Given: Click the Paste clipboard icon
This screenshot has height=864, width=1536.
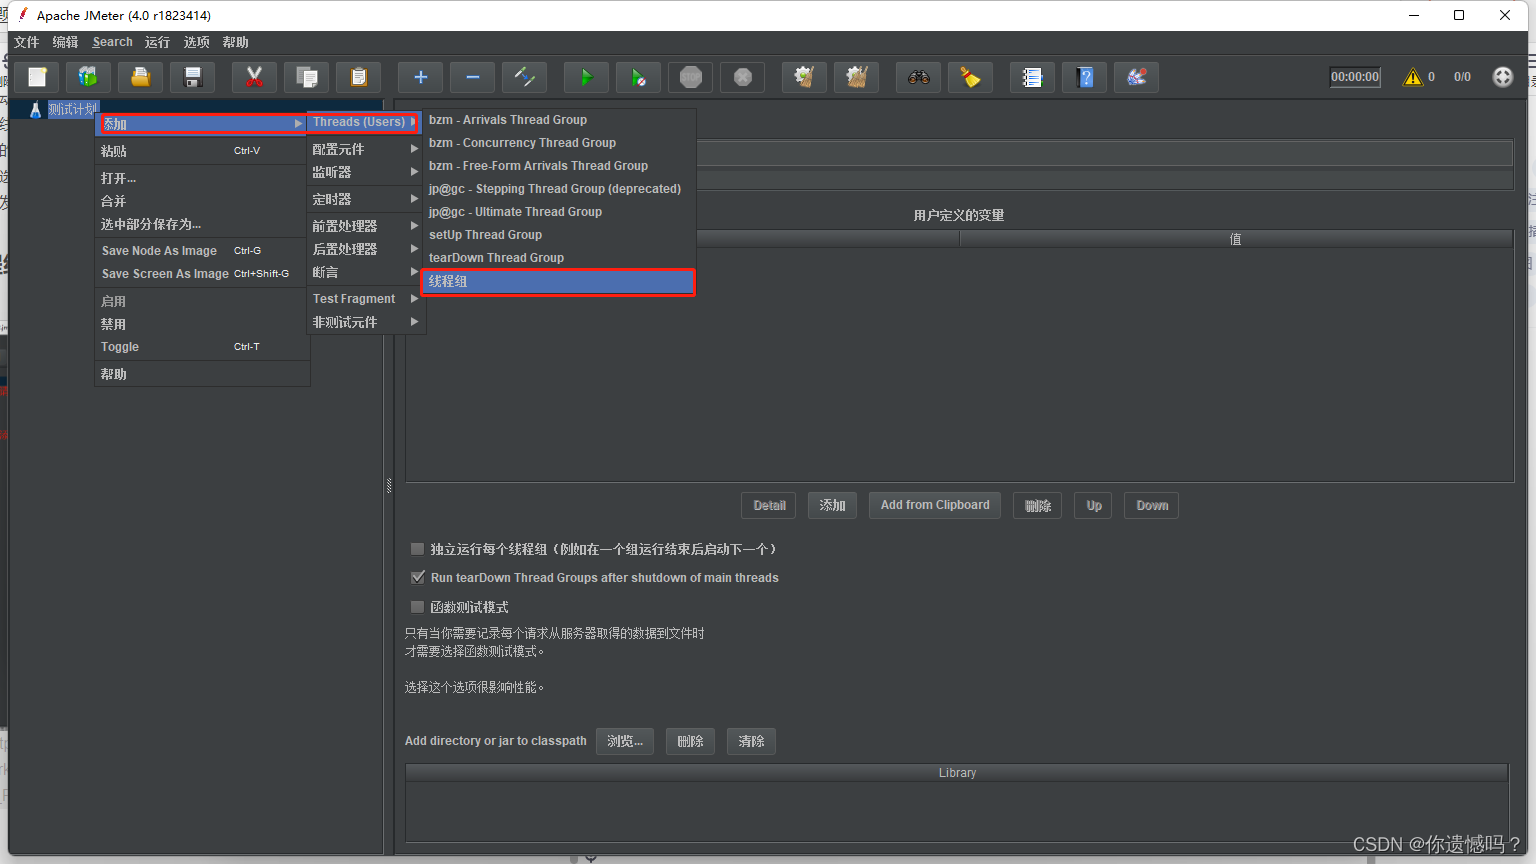Looking at the screenshot, I should coord(359,77).
